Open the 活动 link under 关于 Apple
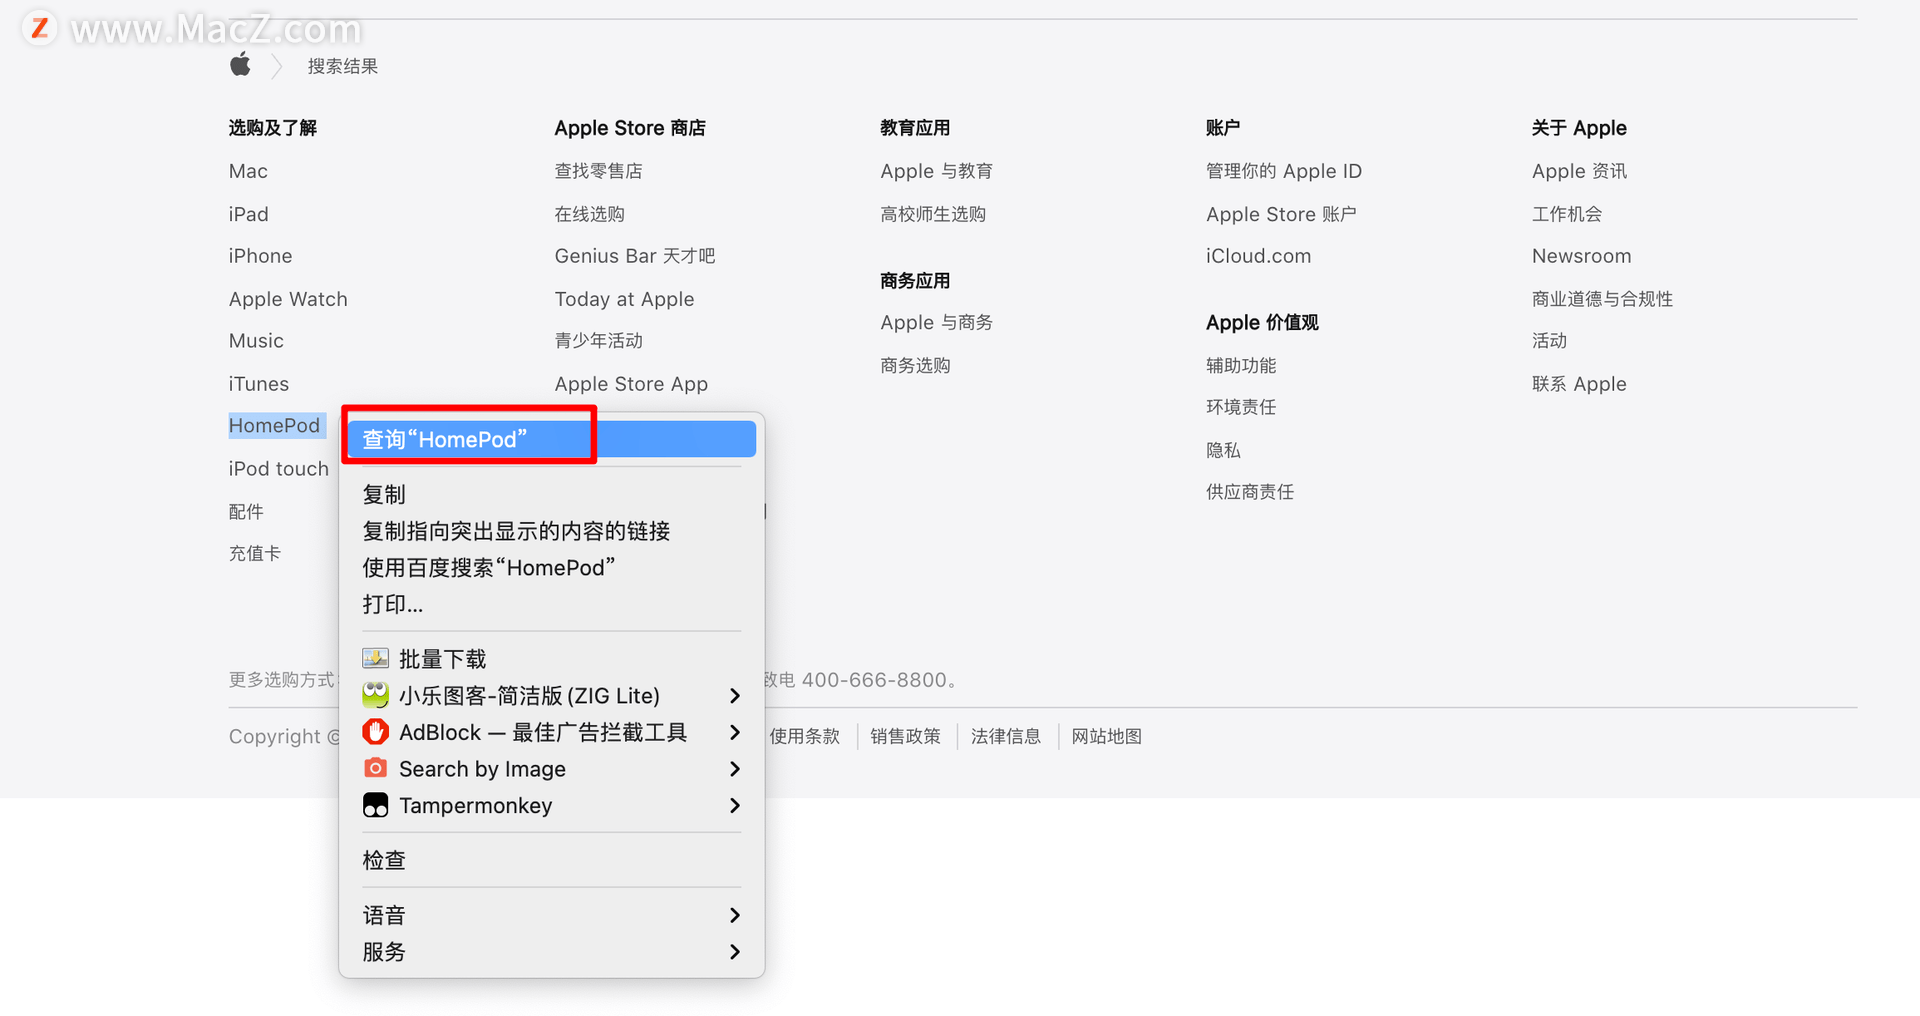This screenshot has width=1920, height=1016. (1549, 341)
